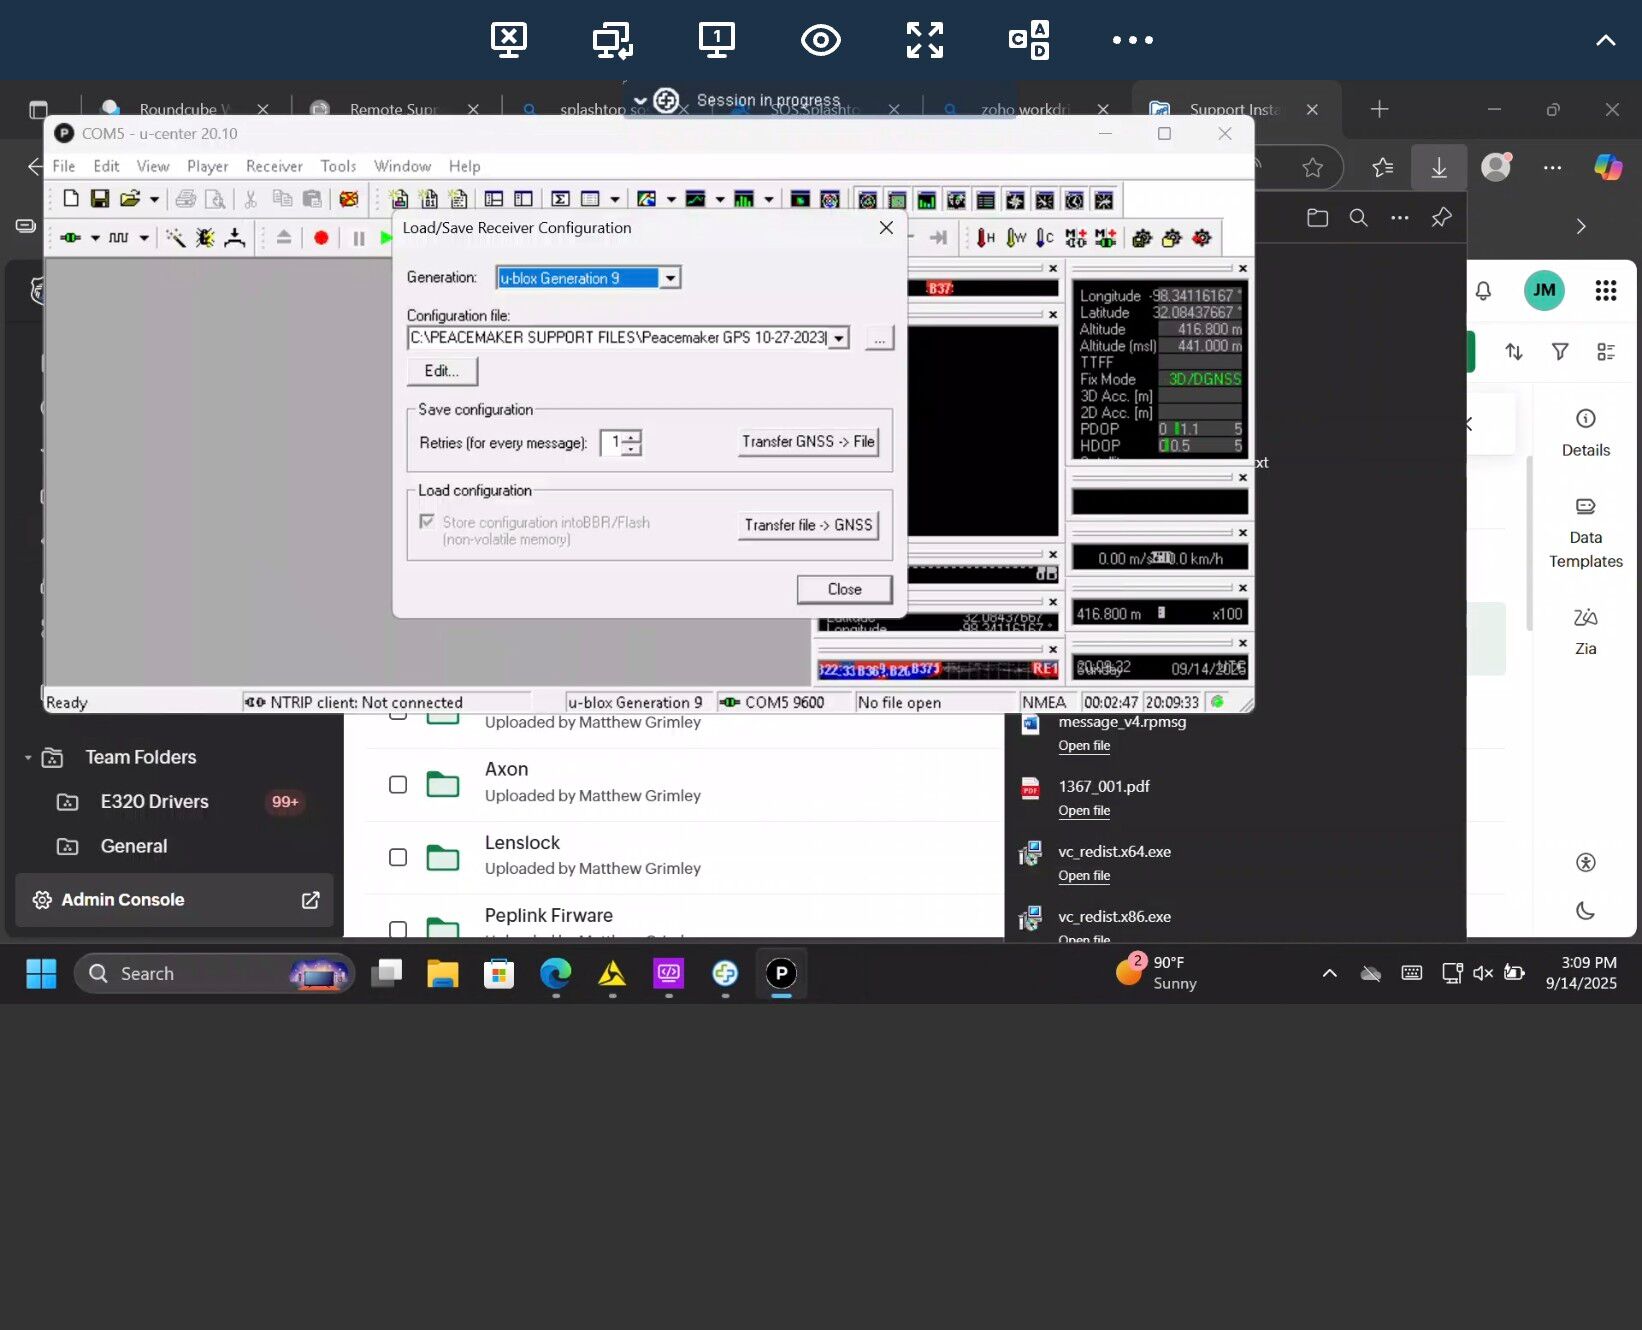Click the Windows taskbar Search box
Viewport: 1642px width, 1330px height.
(x=215, y=973)
